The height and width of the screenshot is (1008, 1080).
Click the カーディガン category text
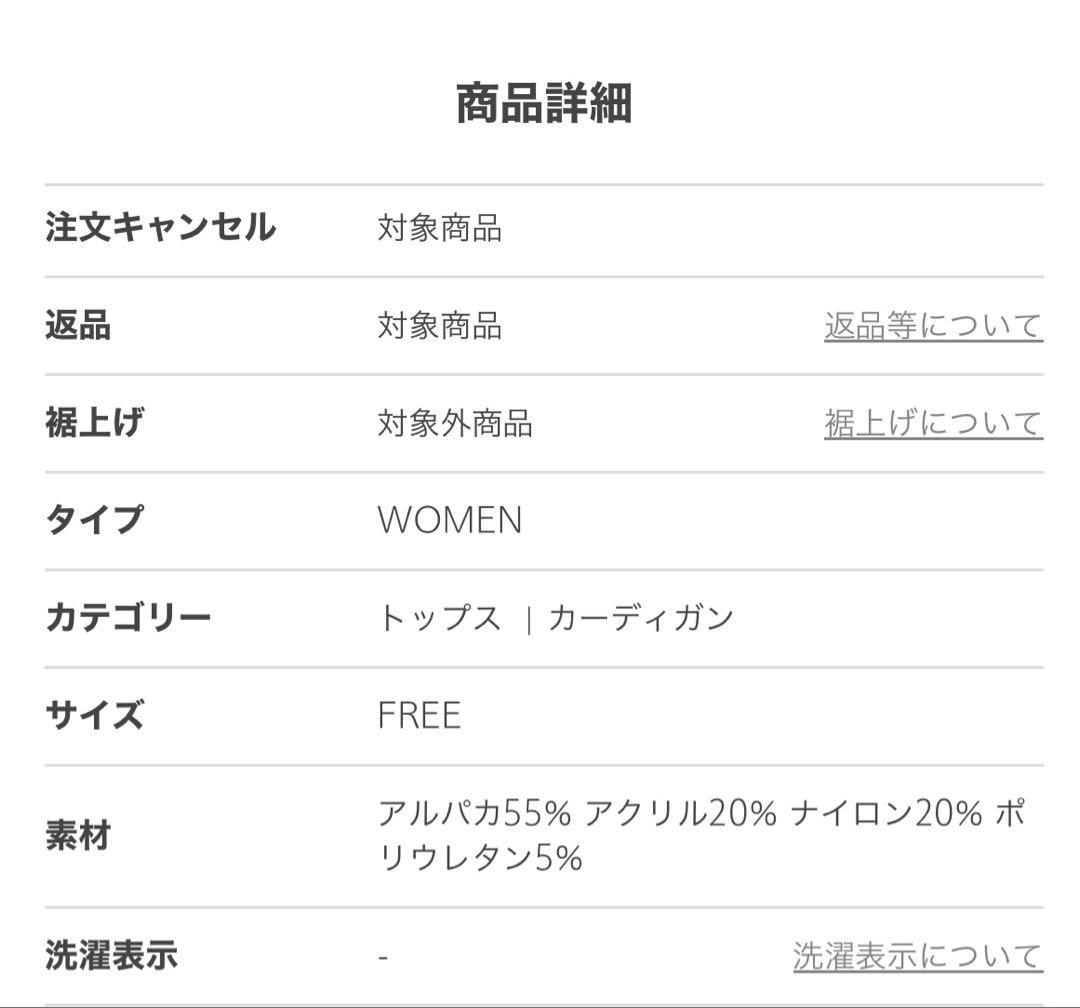pyautogui.click(x=641, y=617)
